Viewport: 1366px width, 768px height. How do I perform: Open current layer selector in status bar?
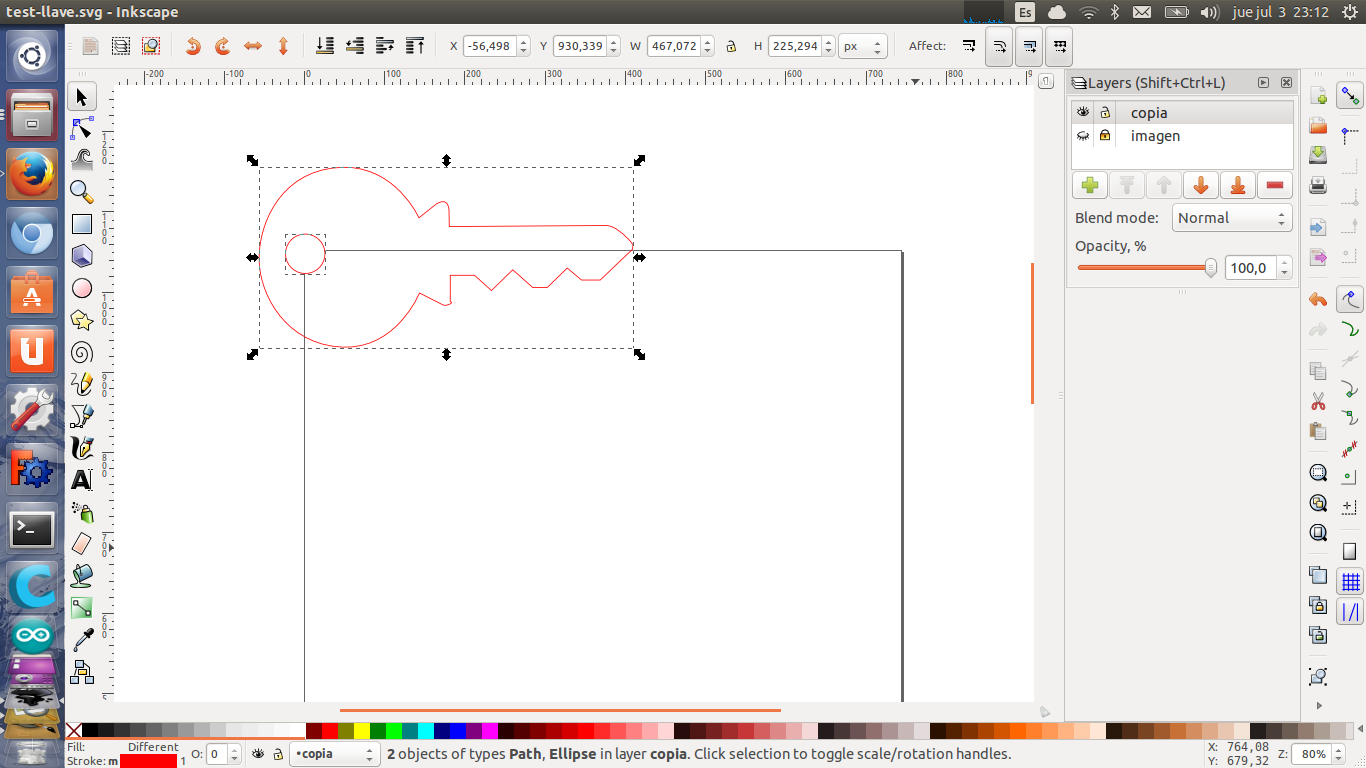click(x=336, y=754)
